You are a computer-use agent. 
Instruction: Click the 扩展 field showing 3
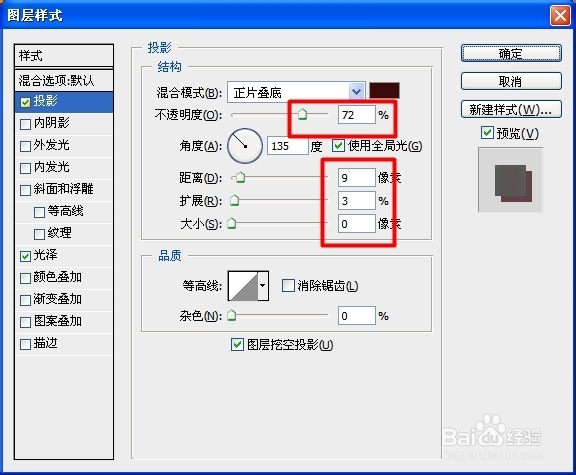click(357, 201)
